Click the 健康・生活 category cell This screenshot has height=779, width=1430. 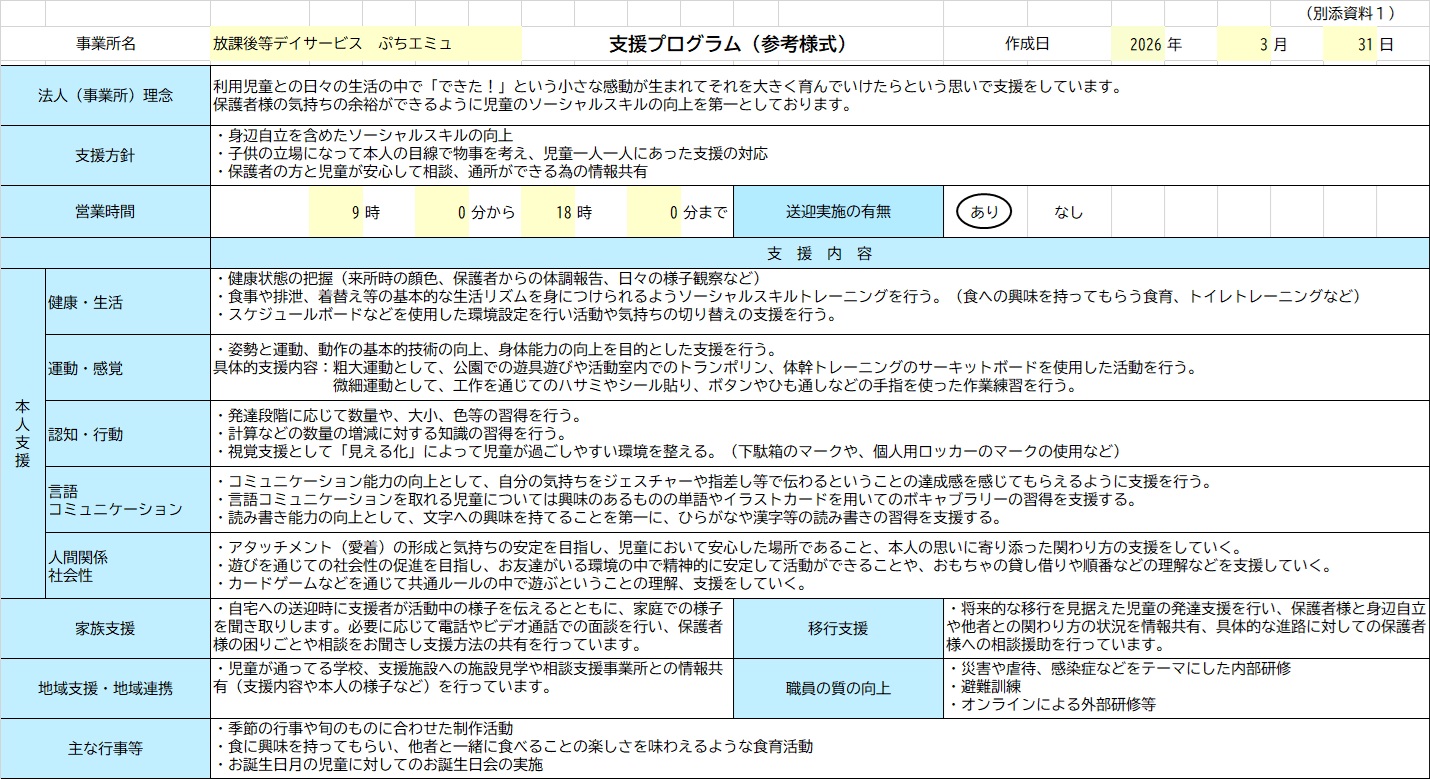click(x=127, y=302)
